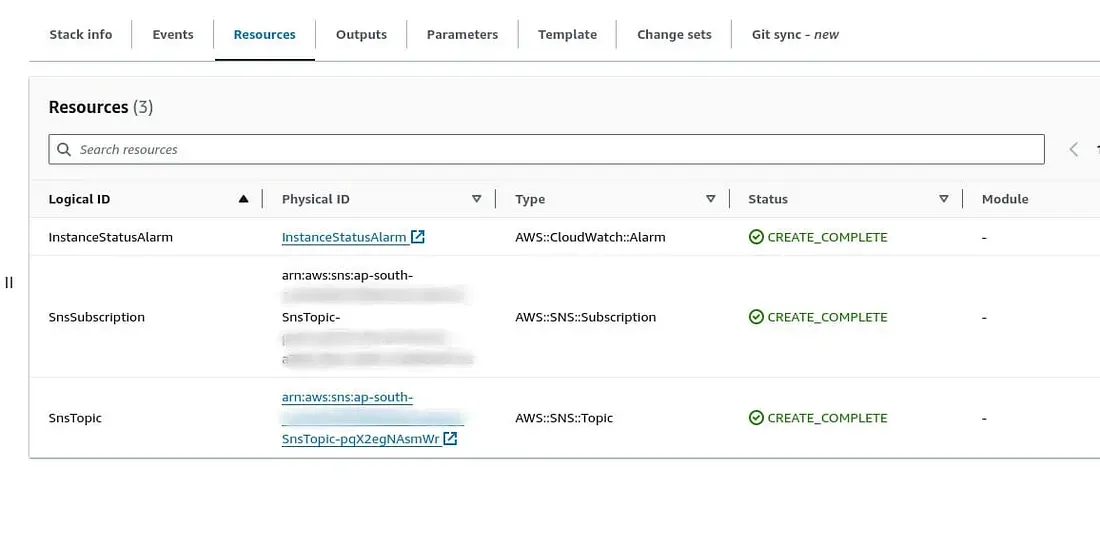Go to the Parameters tab
Image resolution: width=1100 pixels, height=544 pixels.
pyautogui.click(x=462, y=34)
